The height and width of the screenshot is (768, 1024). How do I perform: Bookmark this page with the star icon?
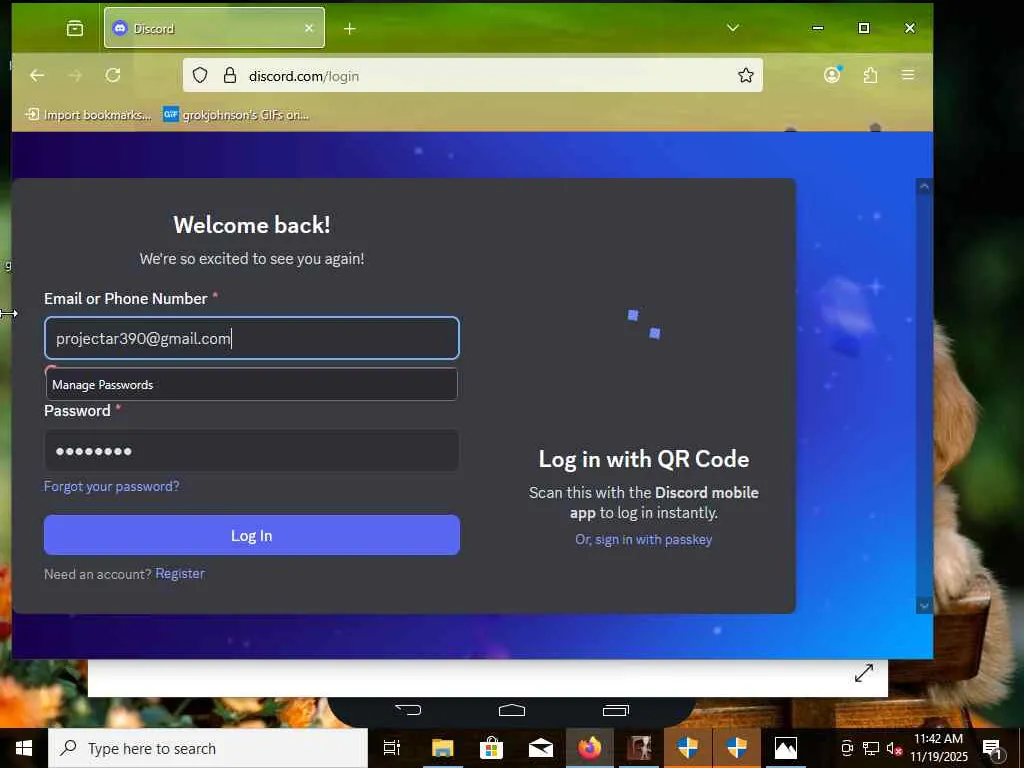point(746,76)
